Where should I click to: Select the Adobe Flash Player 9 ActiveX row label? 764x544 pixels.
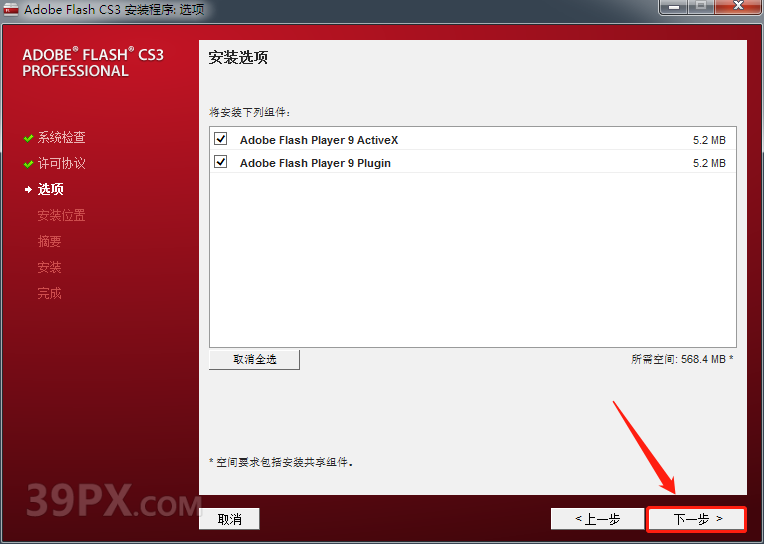point(319,140)
